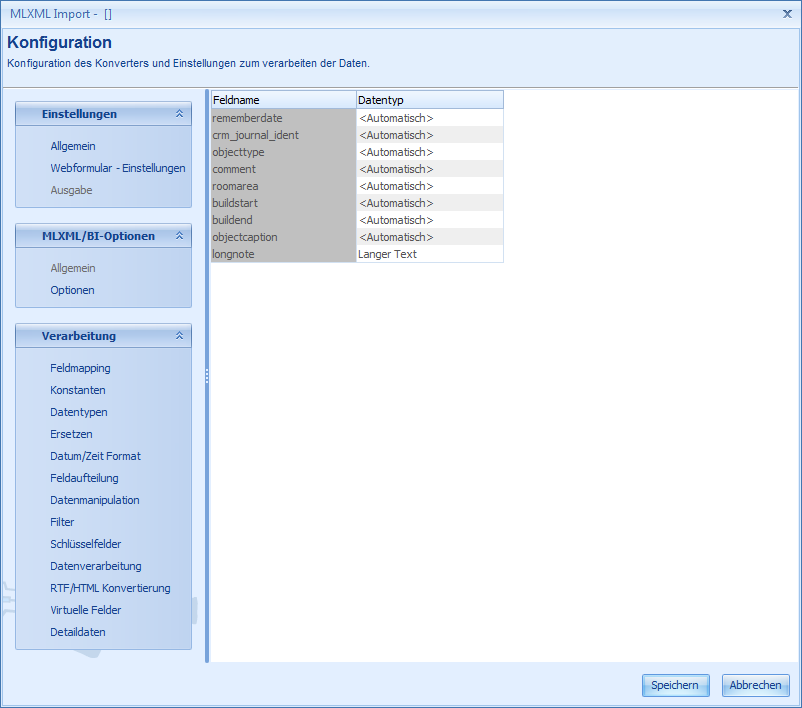Screen dimensions: 802x708
Task: Open the Datentyp selector for objectcaption
Action: pyautogui.click(x=428, y=237)
